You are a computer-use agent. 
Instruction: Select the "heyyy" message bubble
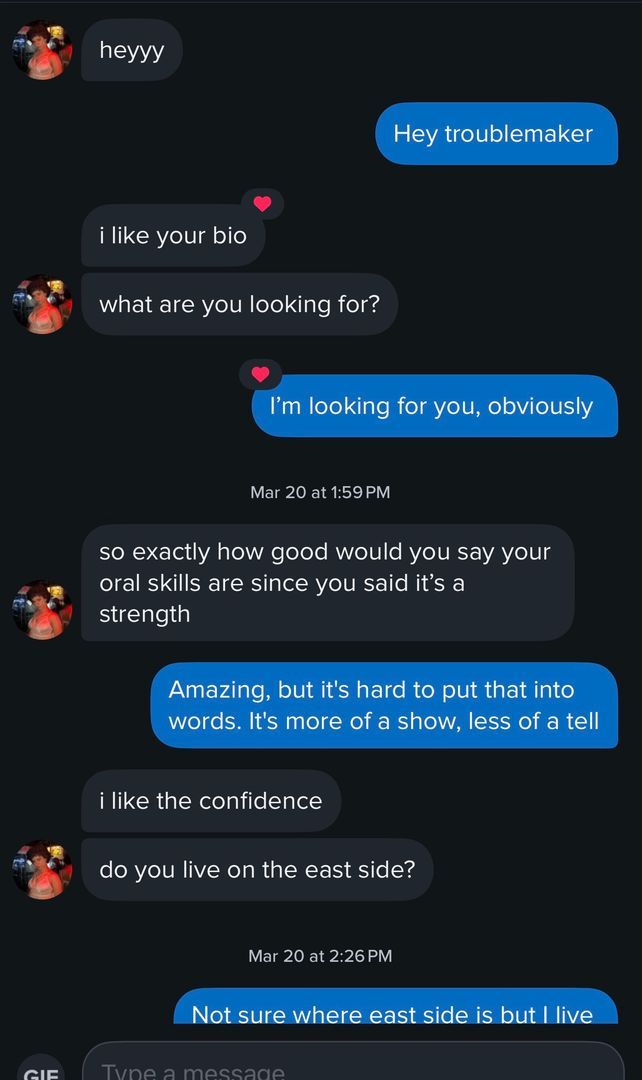[x=131, y=50]
